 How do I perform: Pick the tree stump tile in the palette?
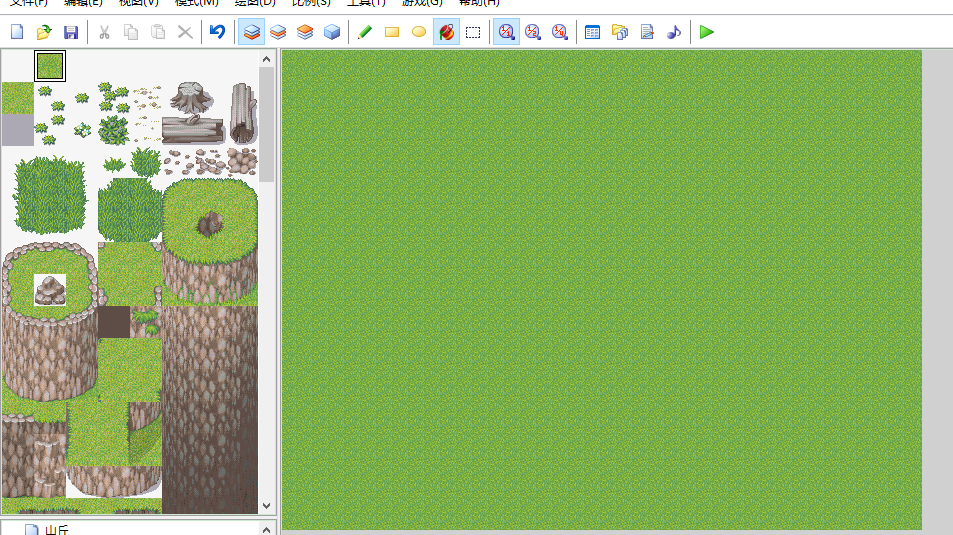pyautogui.click(x=193, y=98)
